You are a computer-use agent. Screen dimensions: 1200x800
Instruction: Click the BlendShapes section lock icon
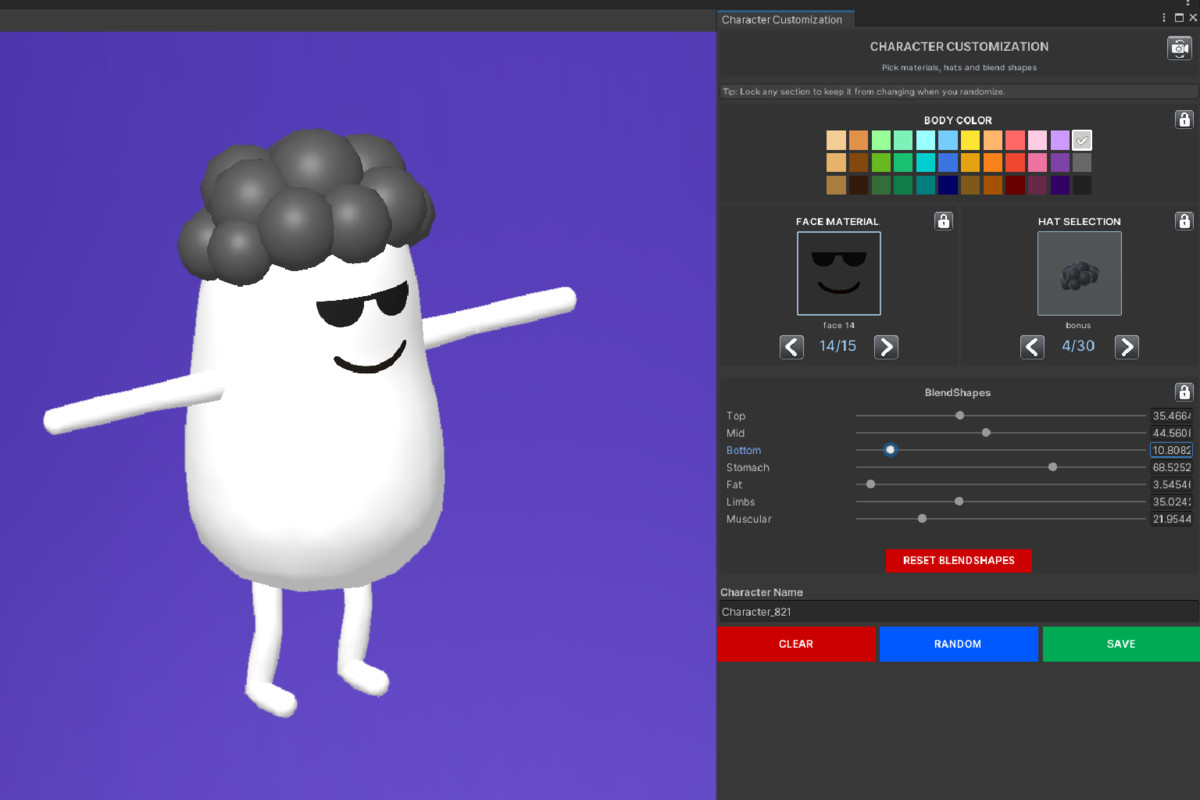(1184, 391)
